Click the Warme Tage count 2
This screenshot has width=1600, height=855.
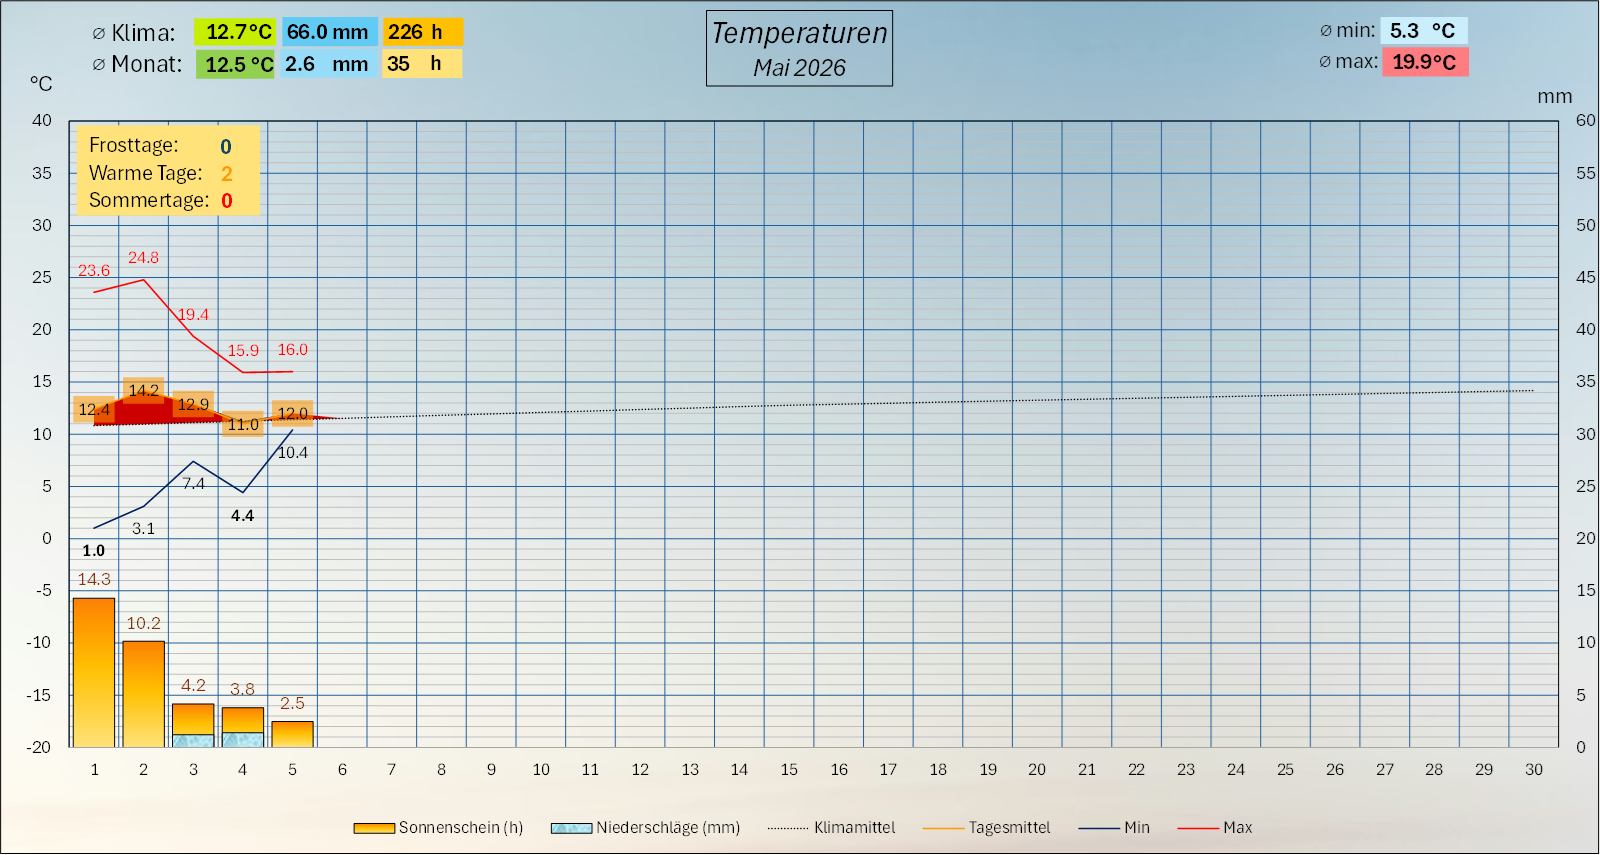point(226,174)
